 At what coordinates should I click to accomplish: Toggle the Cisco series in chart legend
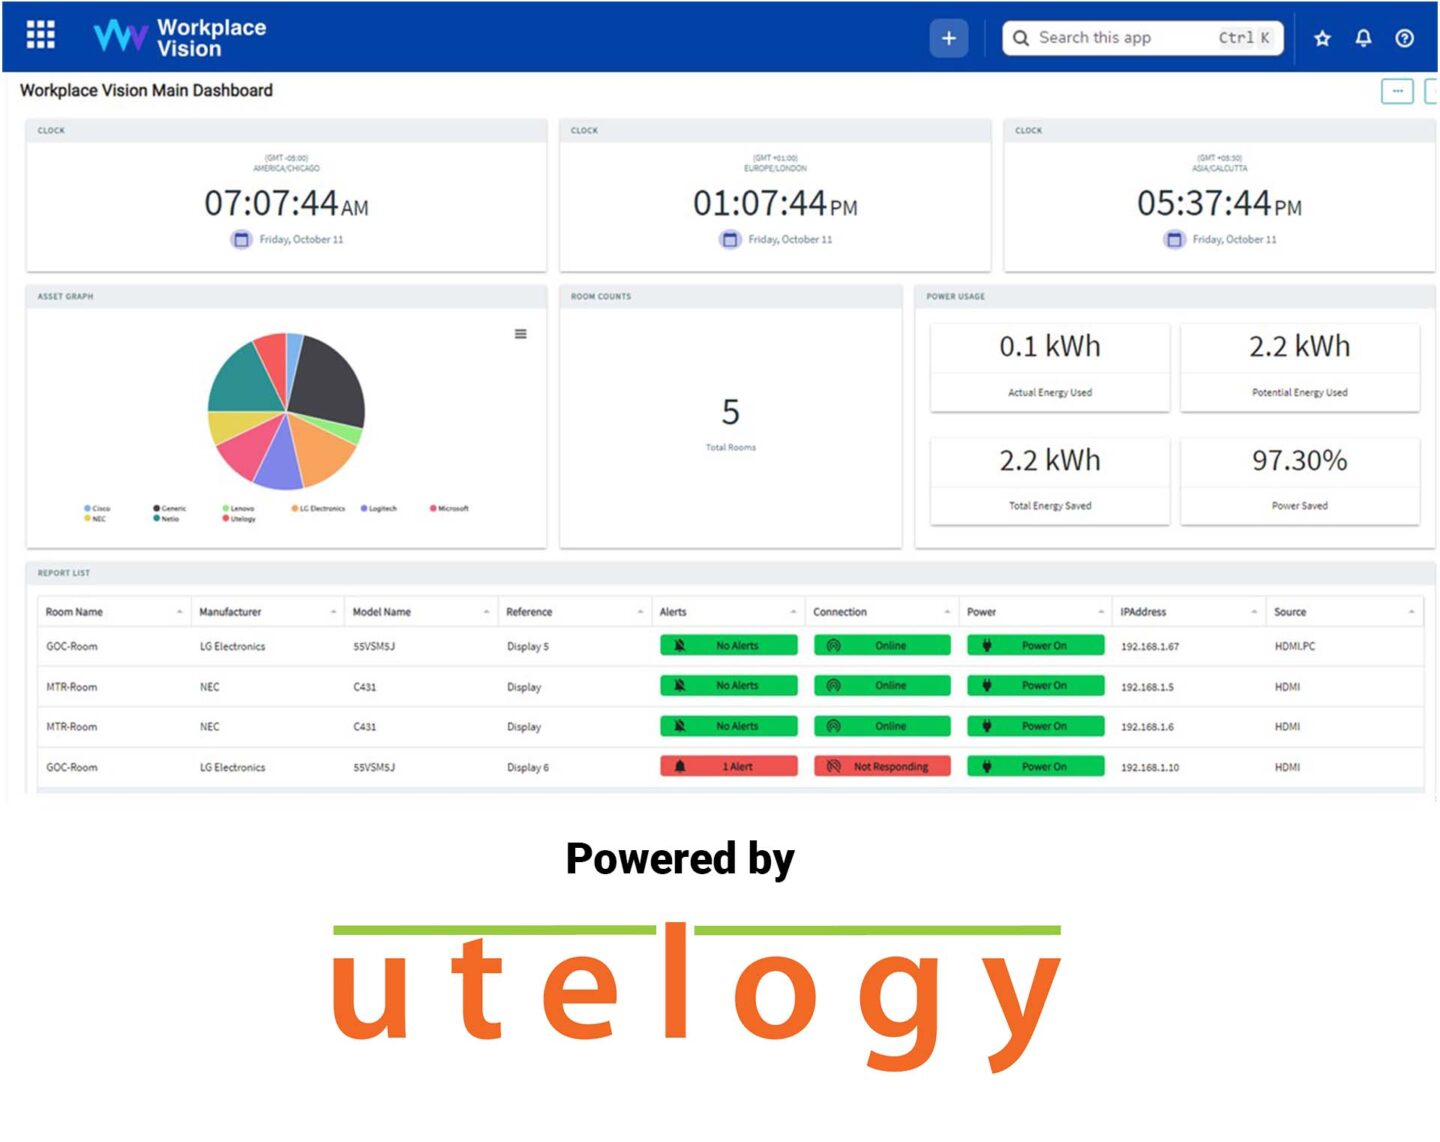[x=98, y=508]
